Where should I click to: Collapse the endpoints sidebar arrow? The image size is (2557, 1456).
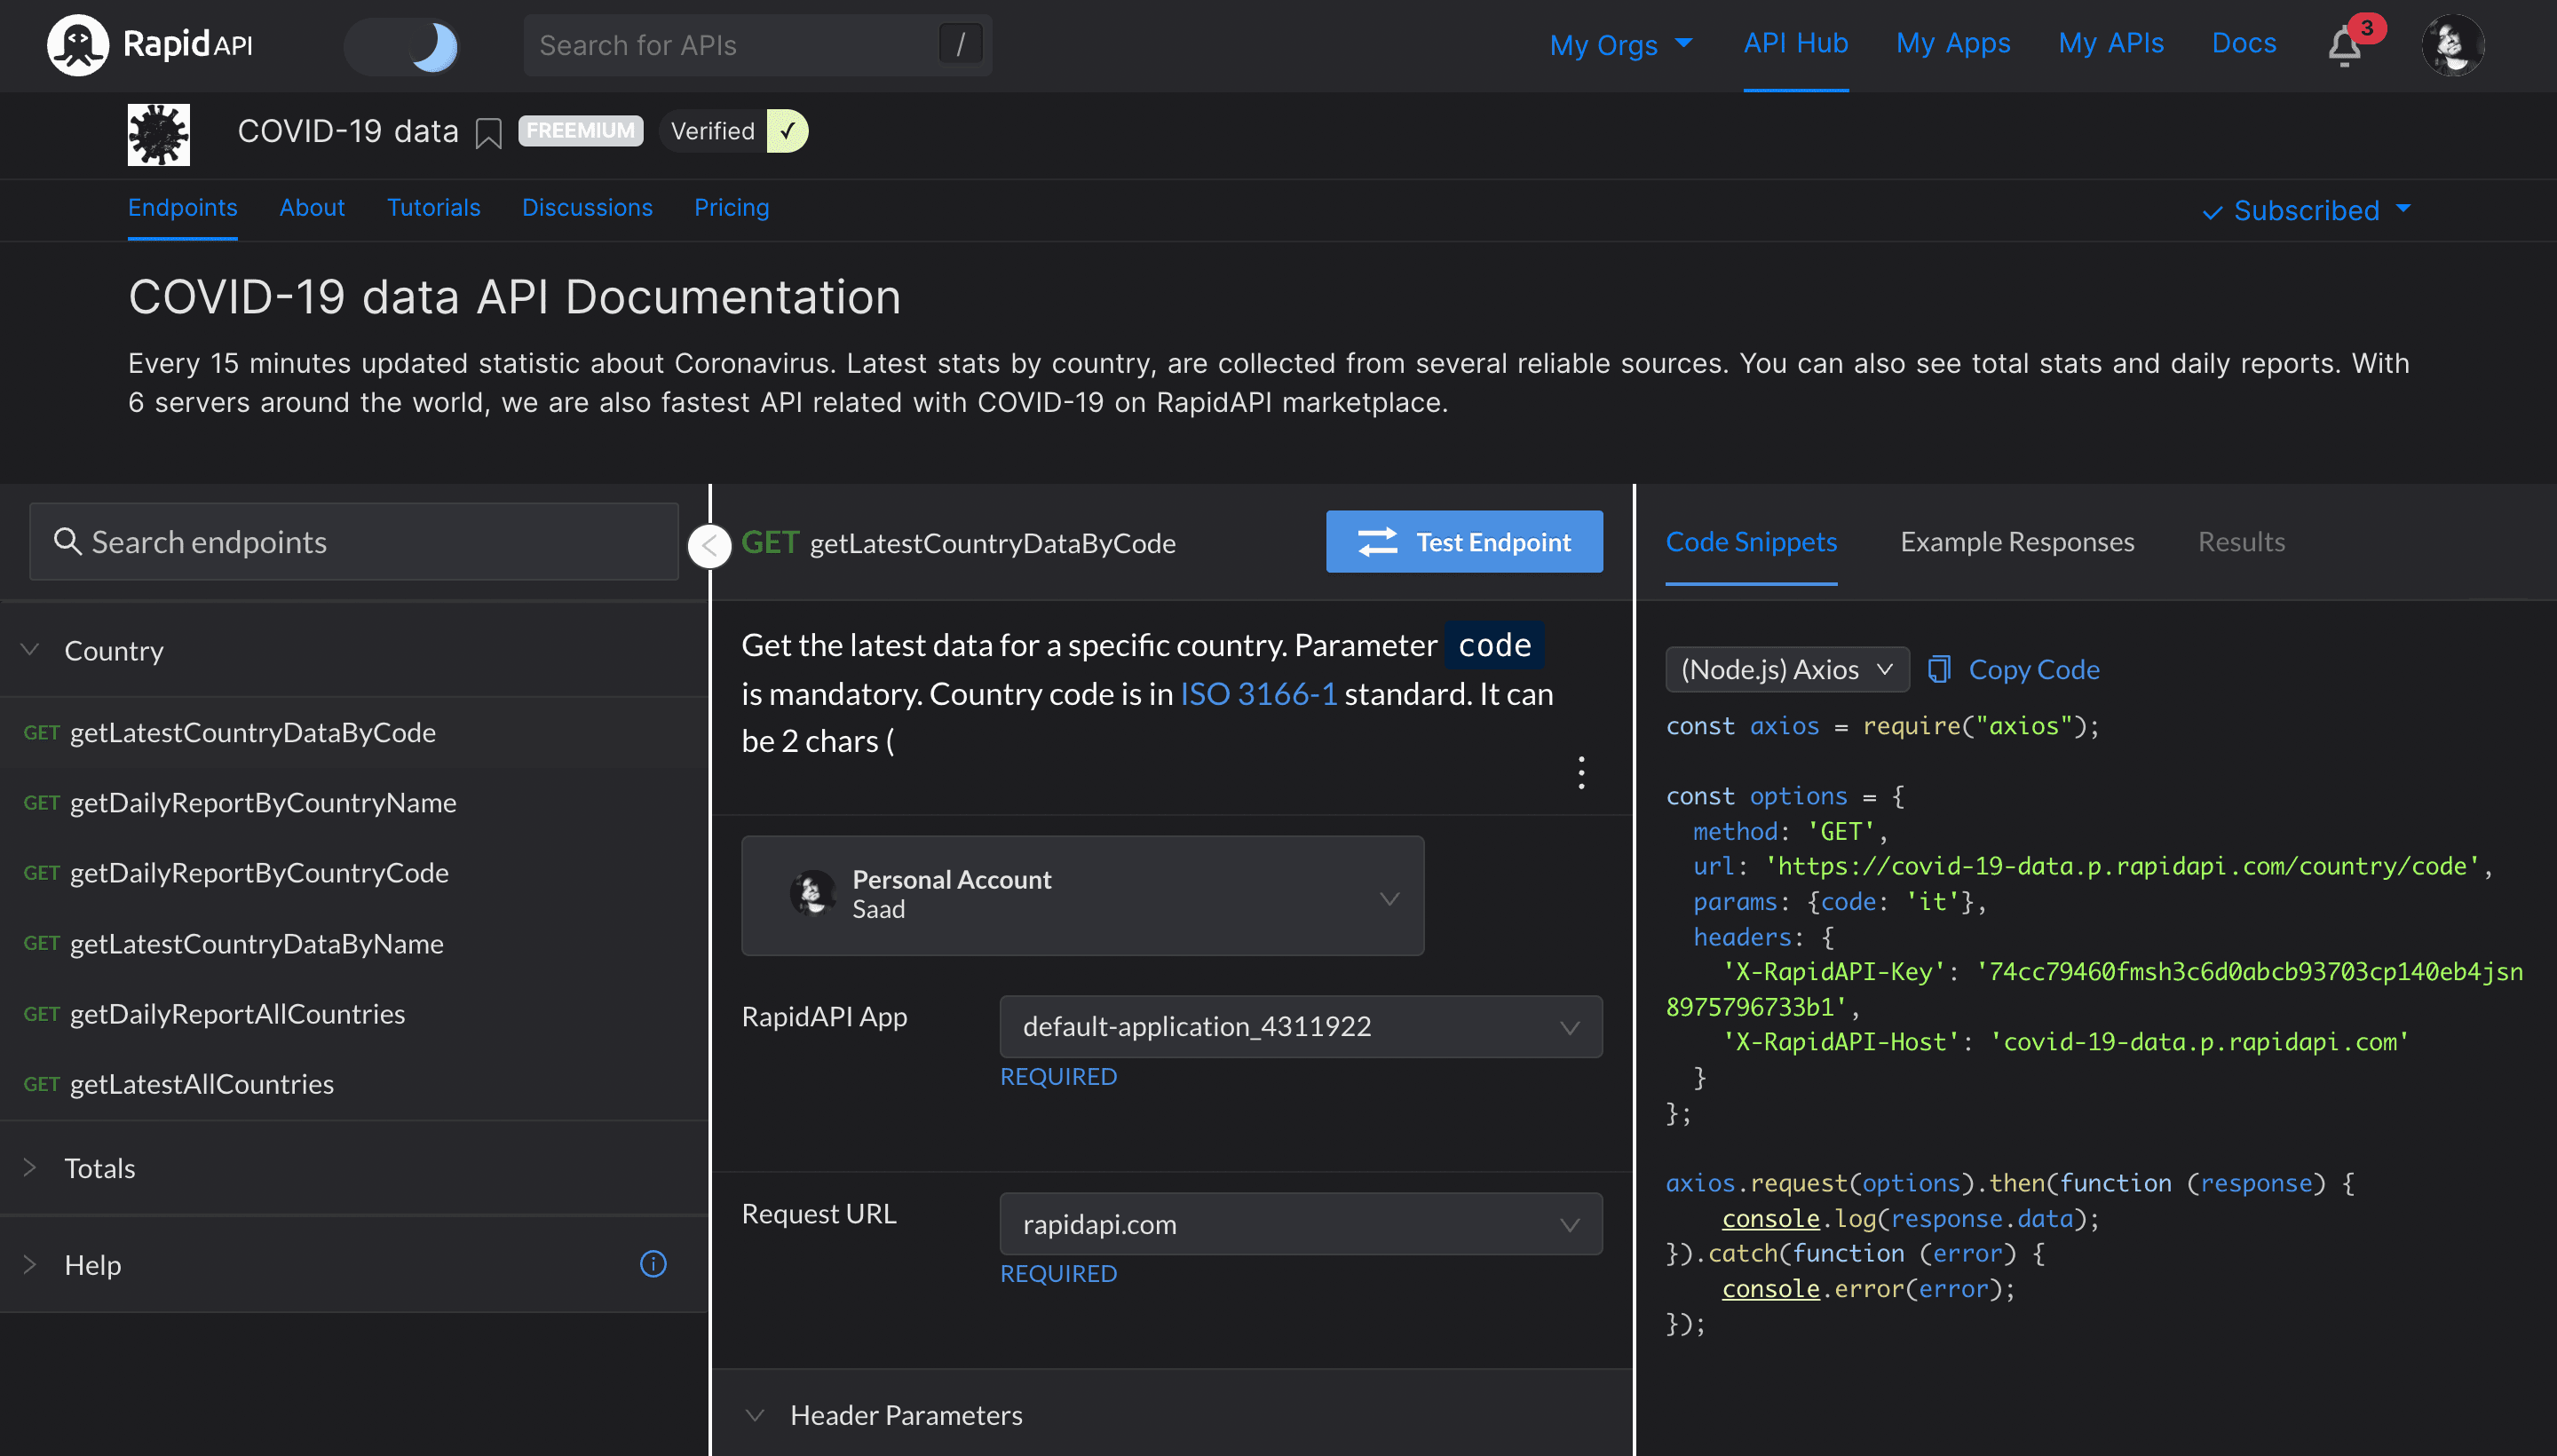pos(710,545)
